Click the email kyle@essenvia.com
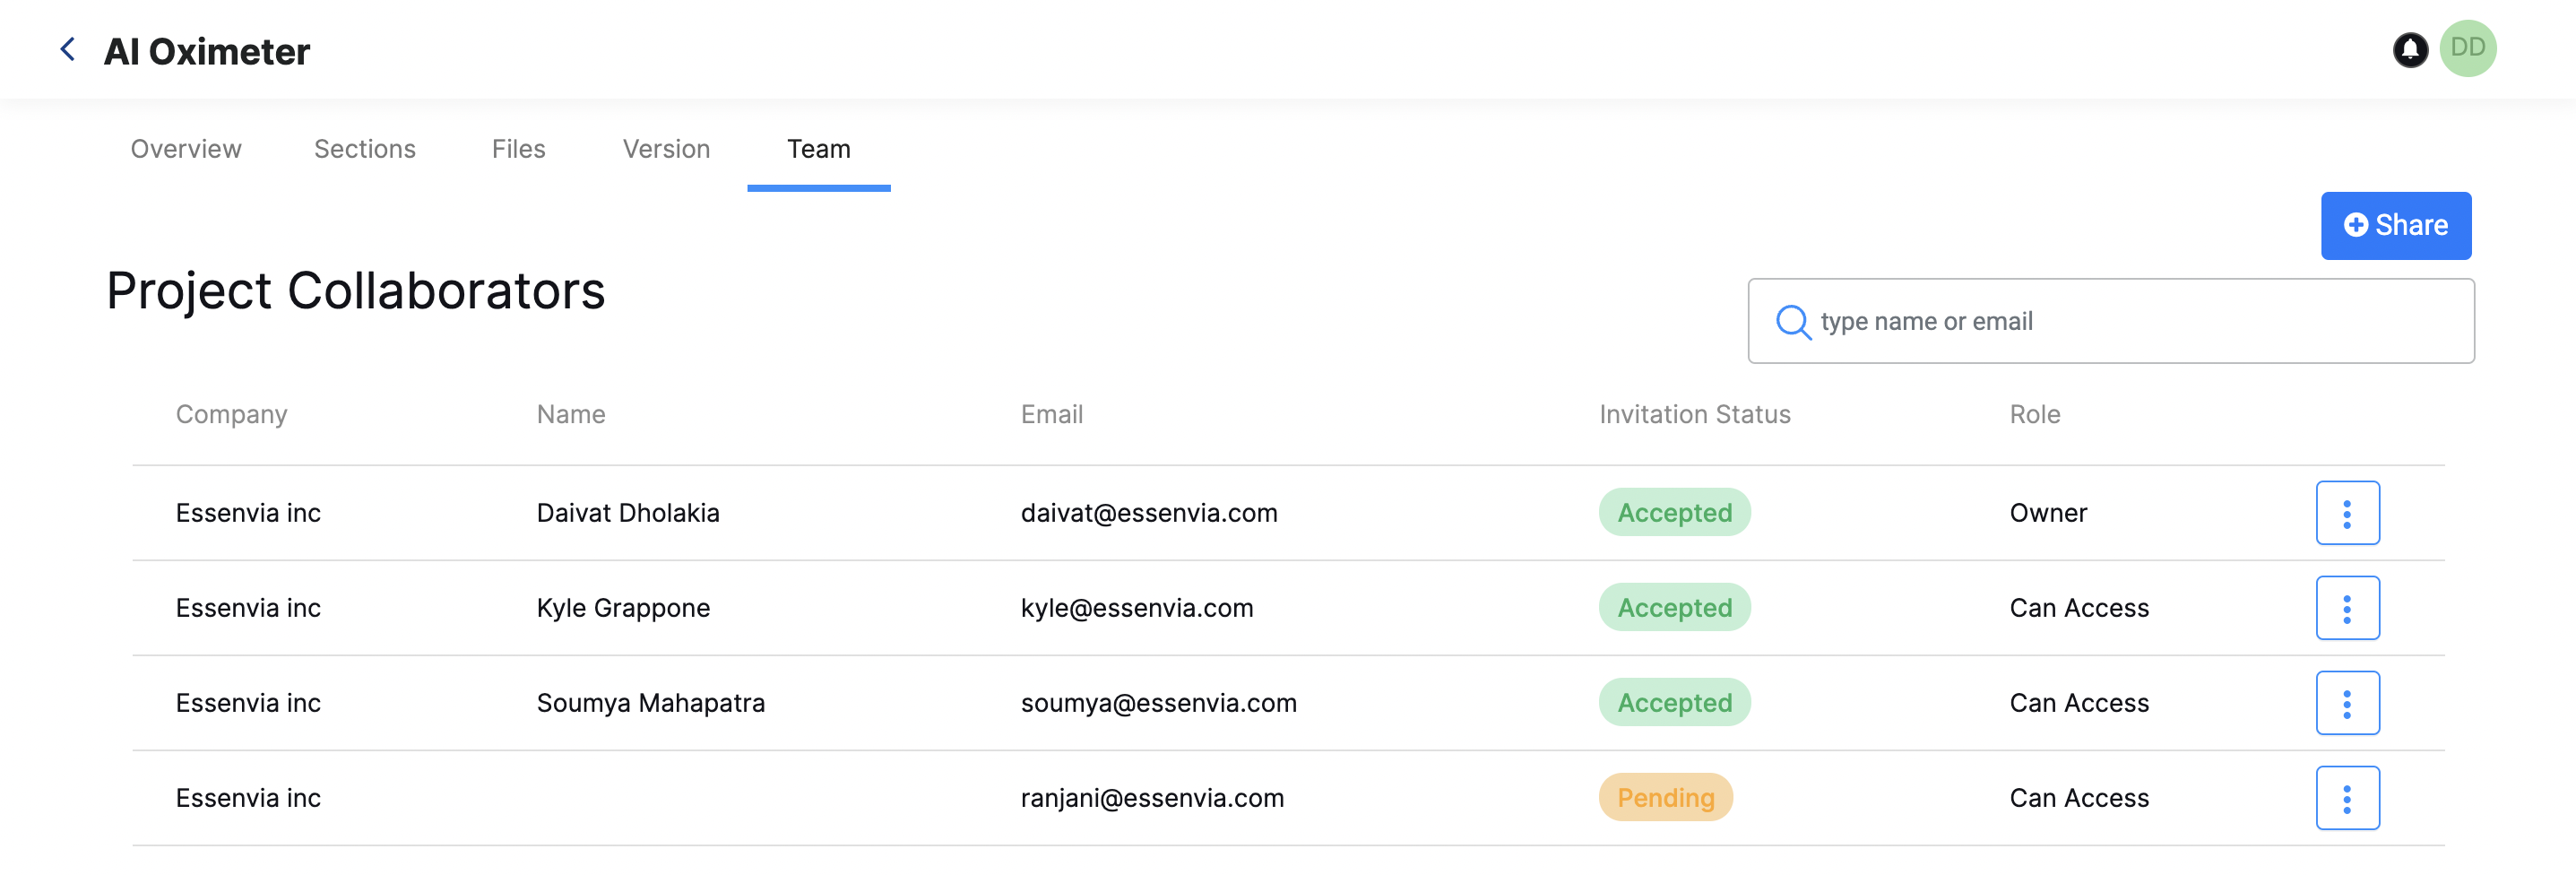Image resolution: width=2576 pixels, height=875 pixels. coord(1137,608)
